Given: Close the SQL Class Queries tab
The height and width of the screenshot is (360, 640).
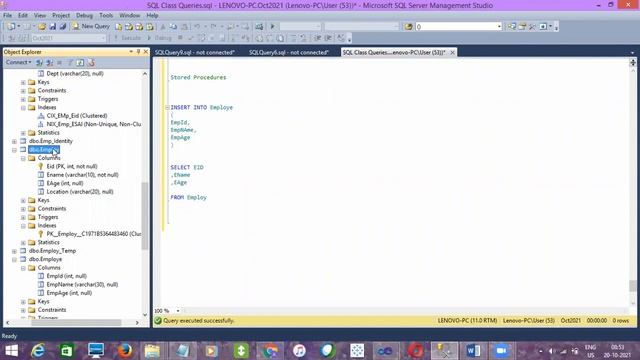Looking at the screenshot, I should click(452, 52).
